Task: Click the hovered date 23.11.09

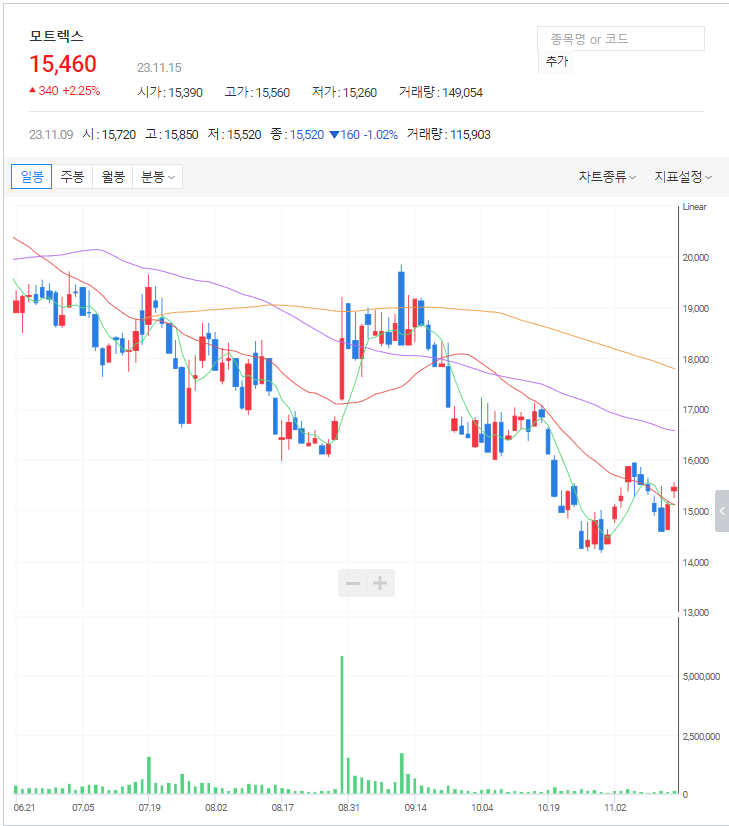Action: (51, 134)
